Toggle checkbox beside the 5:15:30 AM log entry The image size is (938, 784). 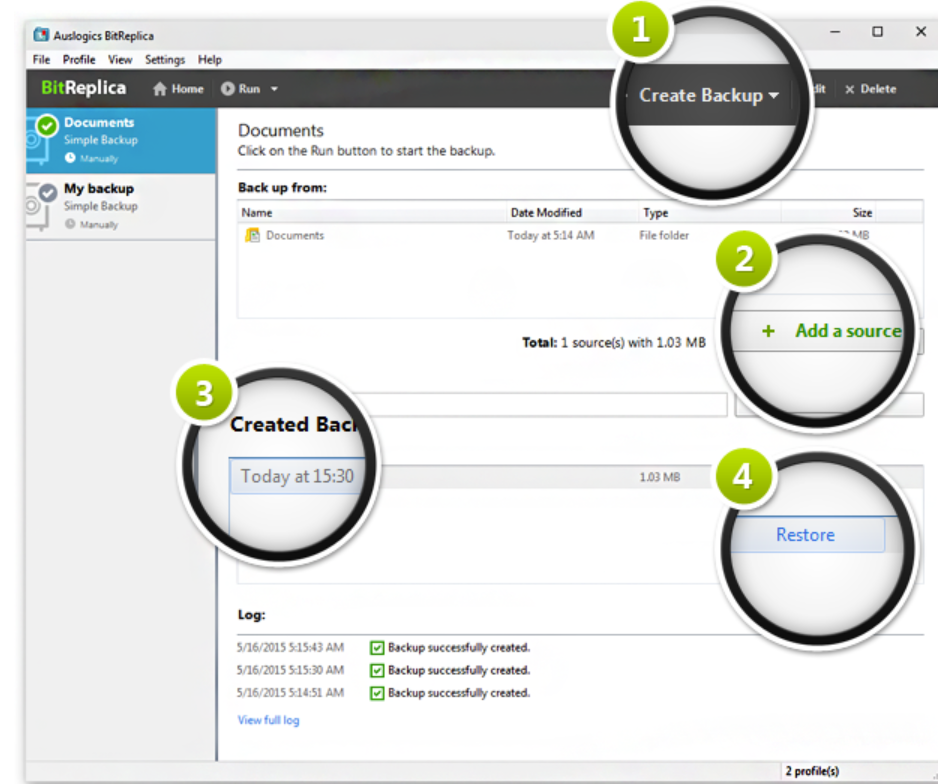click(x=375, y=670)
